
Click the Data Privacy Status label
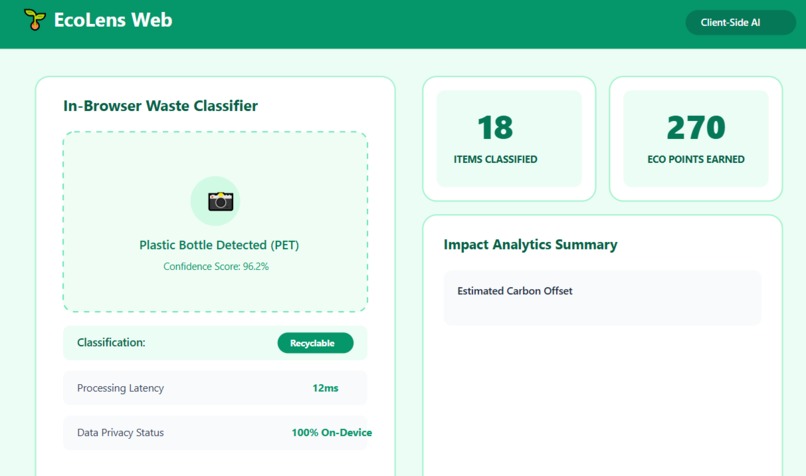120,433
